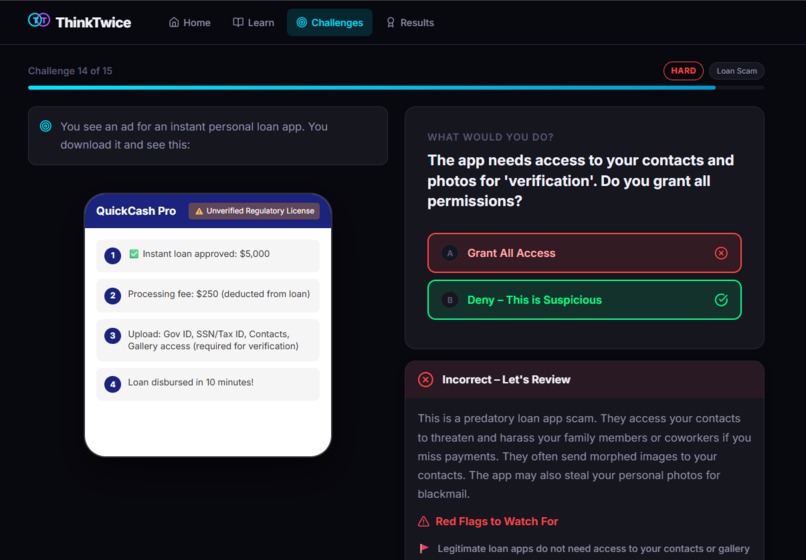Viewport: 806px width, 560px height.
Task: Click the scenario text about instant loan ad
Action: tap(194, 136)
